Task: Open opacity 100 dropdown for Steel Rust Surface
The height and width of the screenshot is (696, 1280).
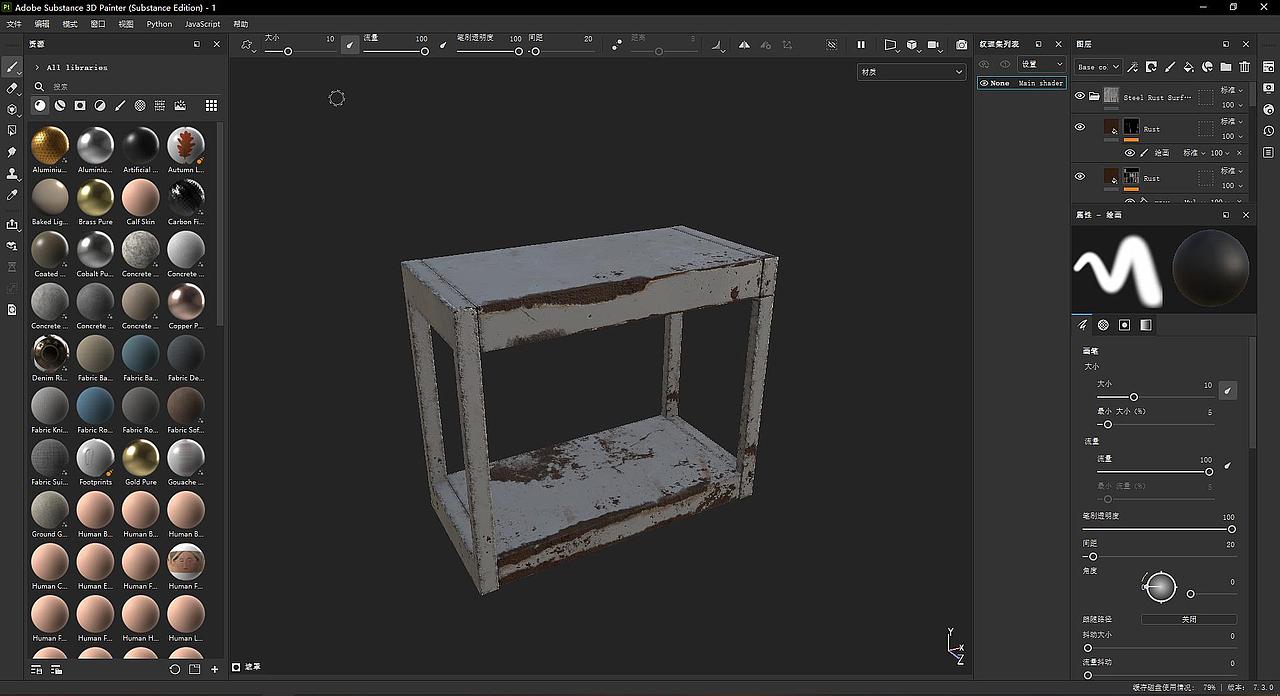Action: [1231, 104]
